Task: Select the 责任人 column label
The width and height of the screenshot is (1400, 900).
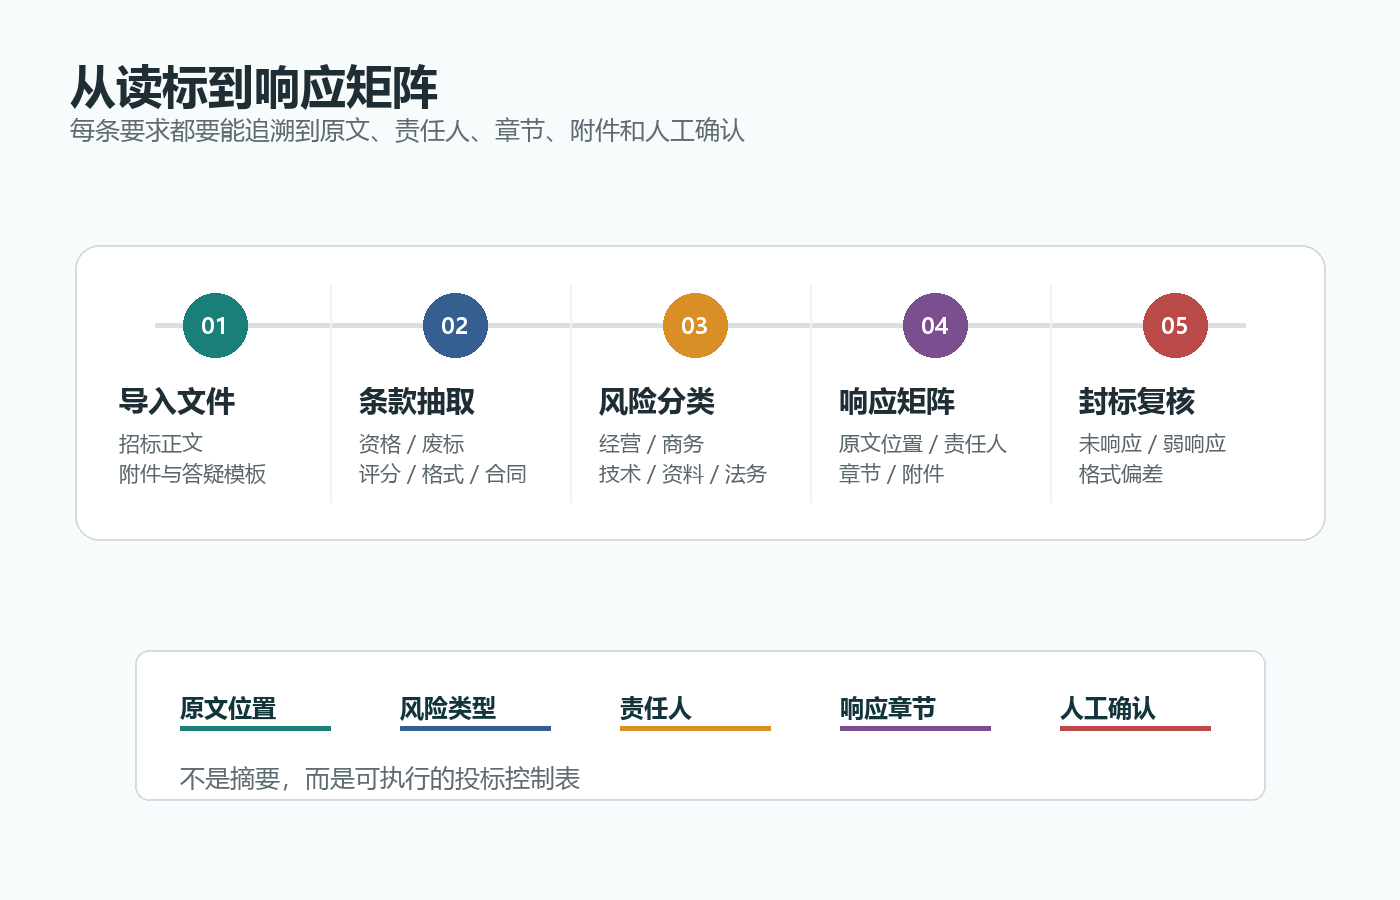Action: [x=656, y=709]
